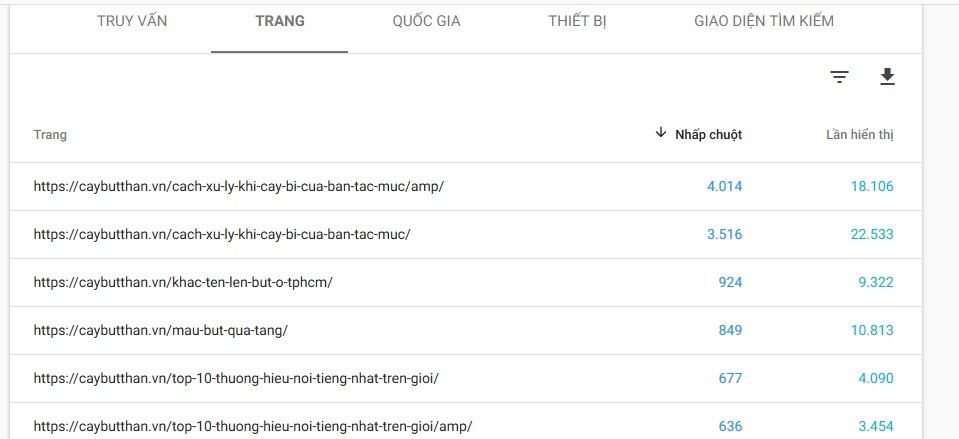The height and width of the screenshot is (439, 959).
Task: Open the QUỐC GIA tab
Action: coord(427,21)
